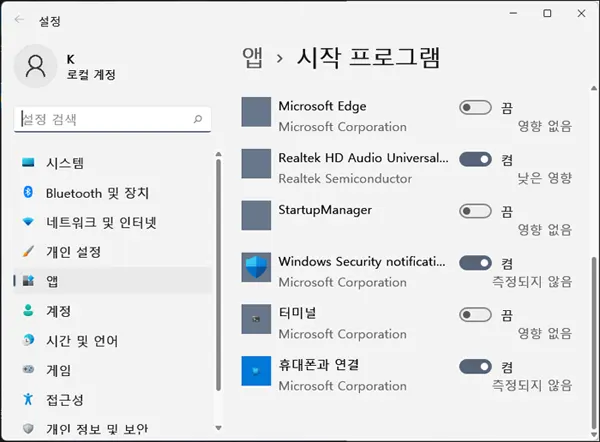Open 게임 settings category
Viewport: 600px width, 442px height.
coord(112,370)
